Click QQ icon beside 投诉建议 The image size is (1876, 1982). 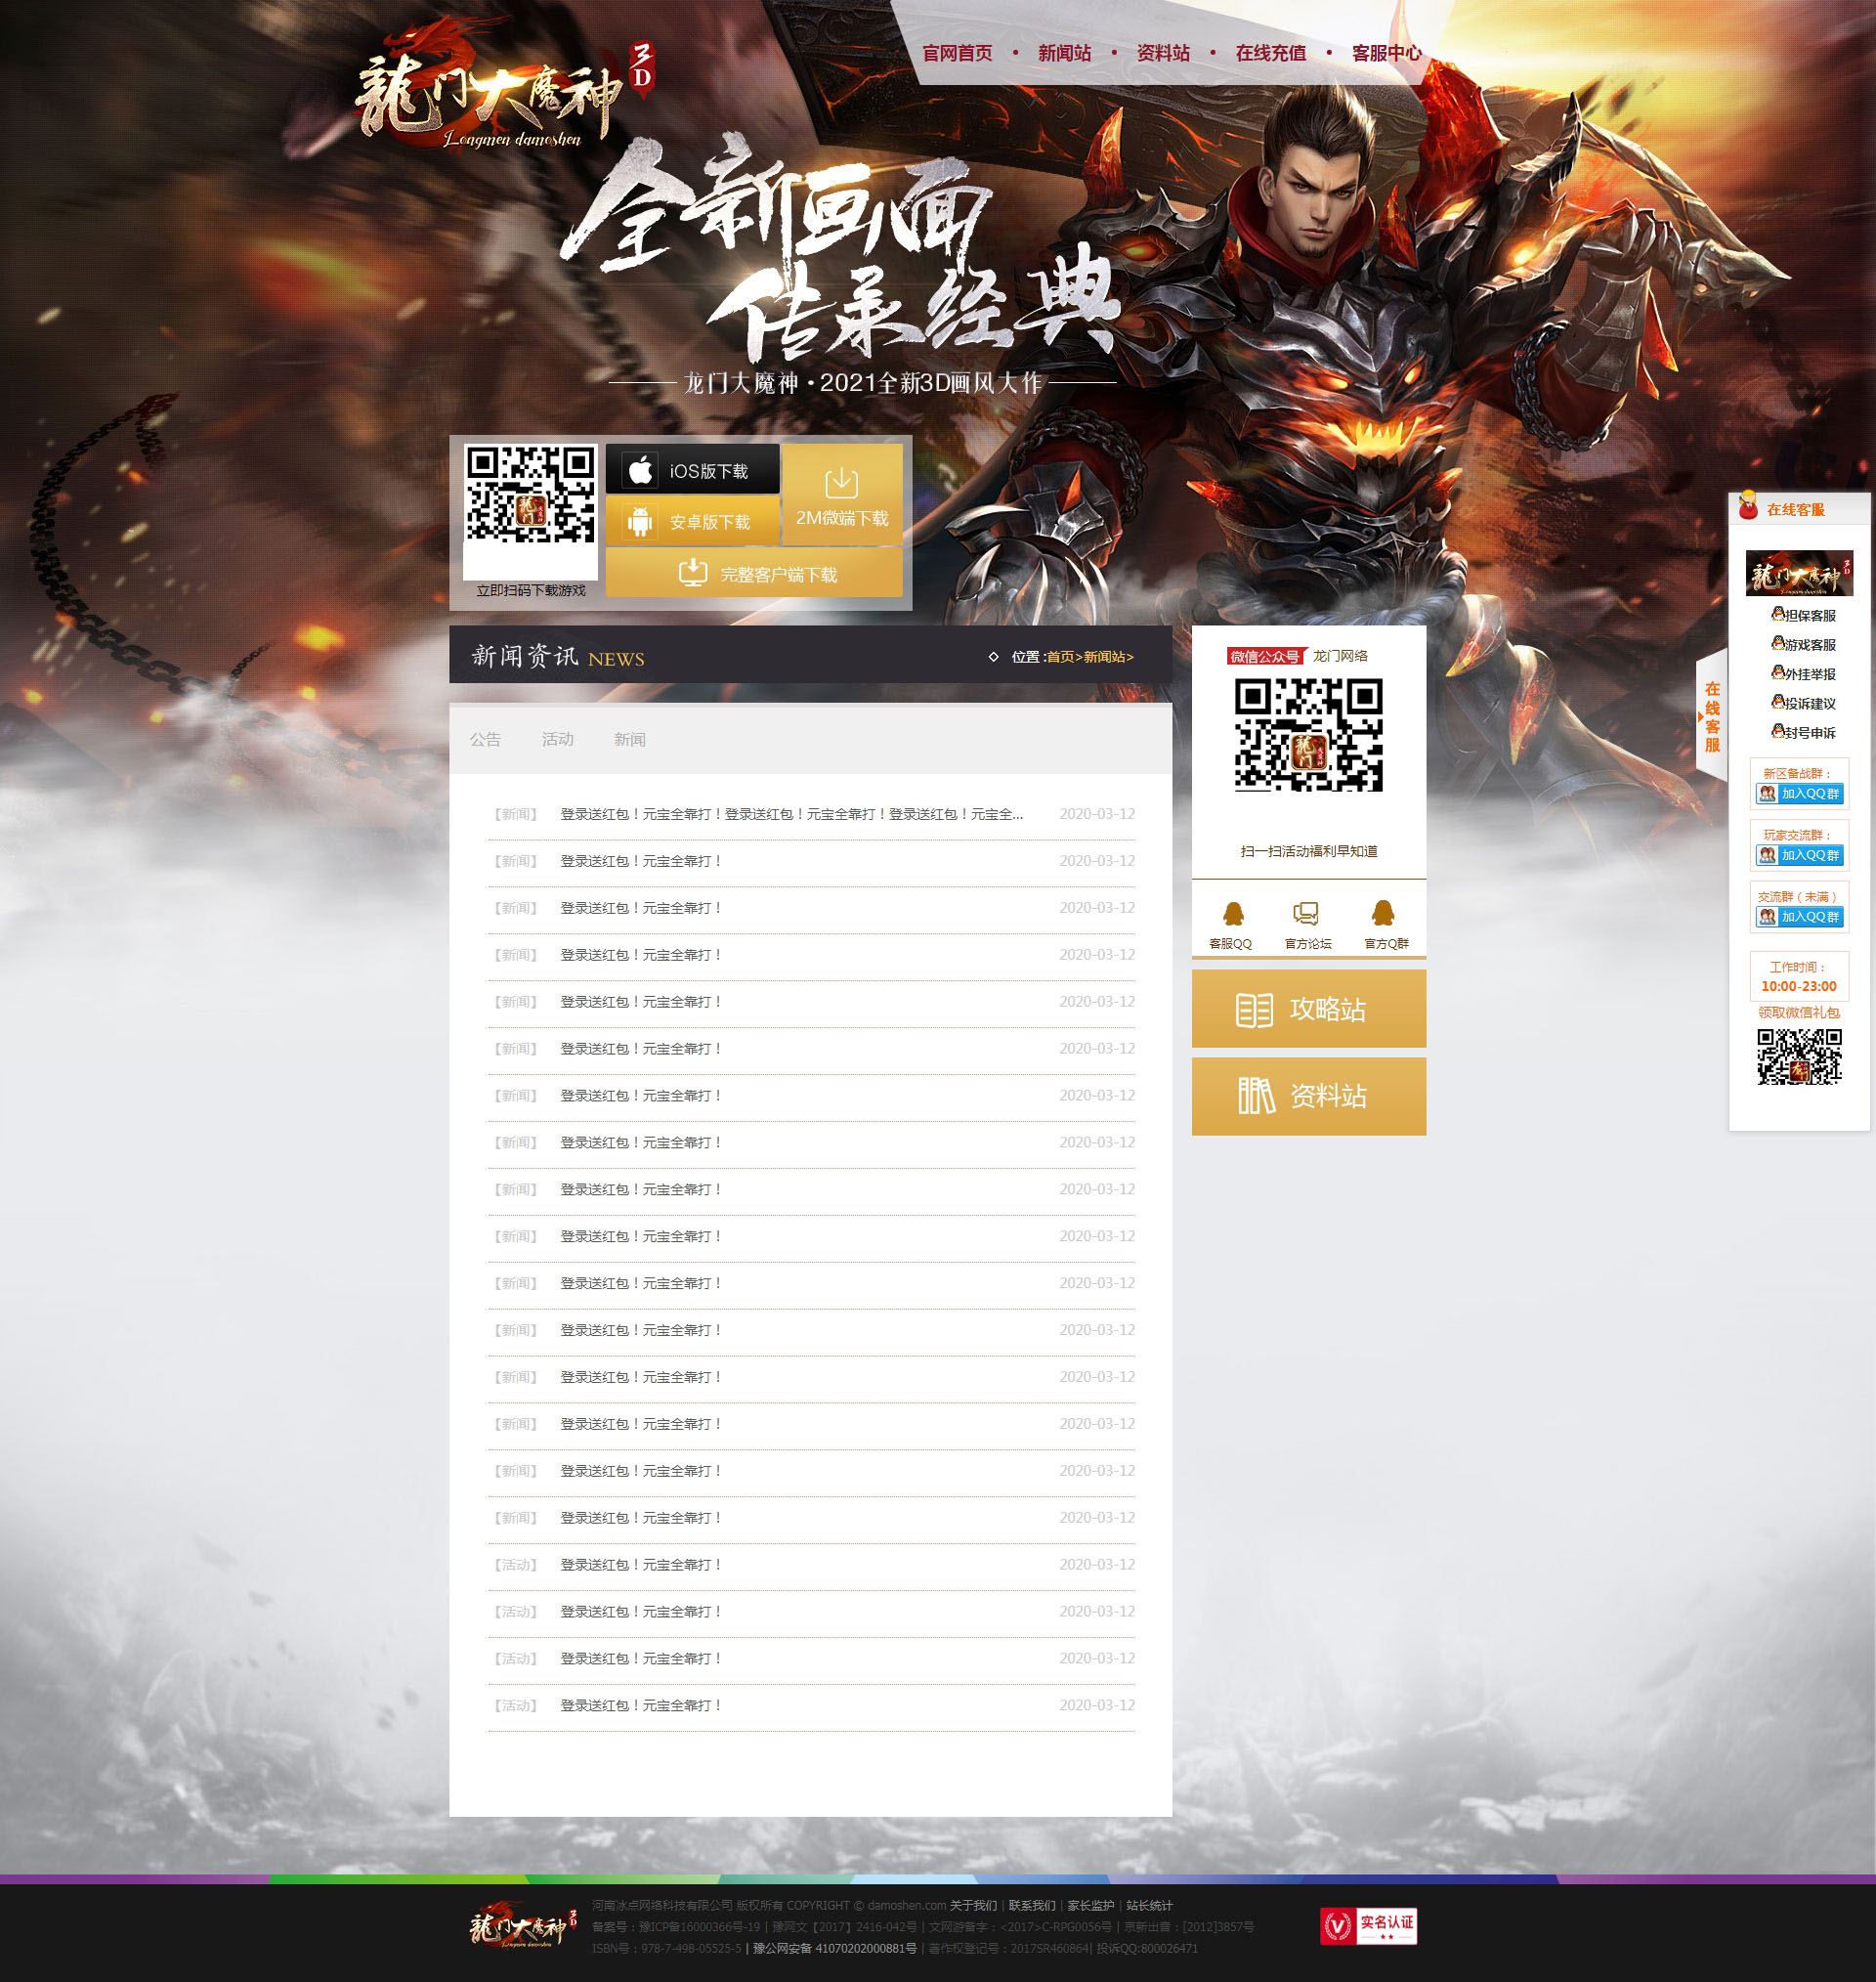click(1777, 702)
